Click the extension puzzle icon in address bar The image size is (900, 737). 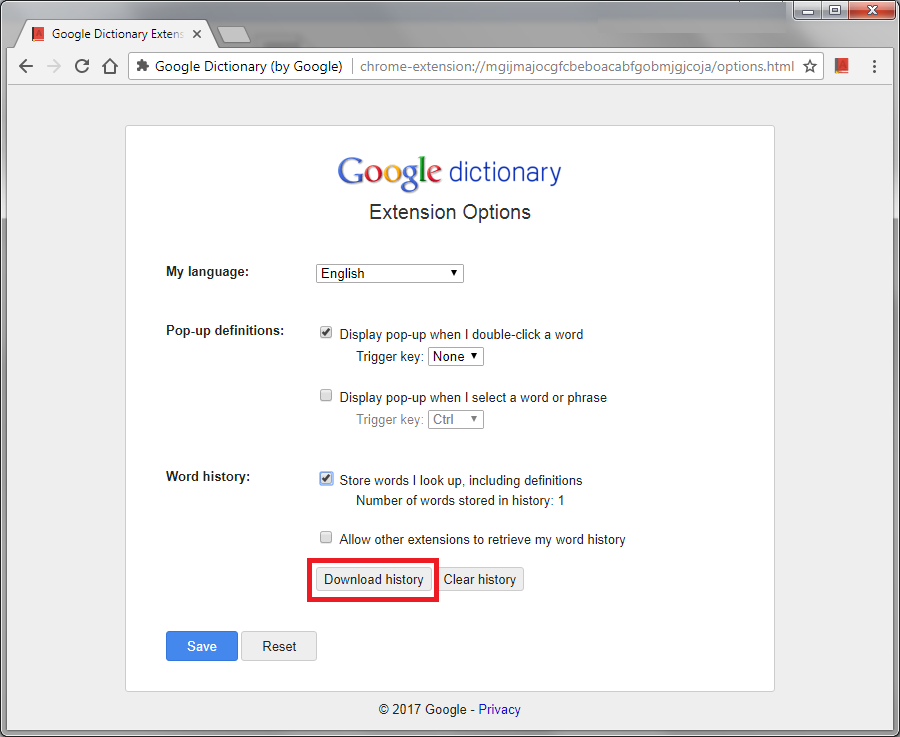142,66
